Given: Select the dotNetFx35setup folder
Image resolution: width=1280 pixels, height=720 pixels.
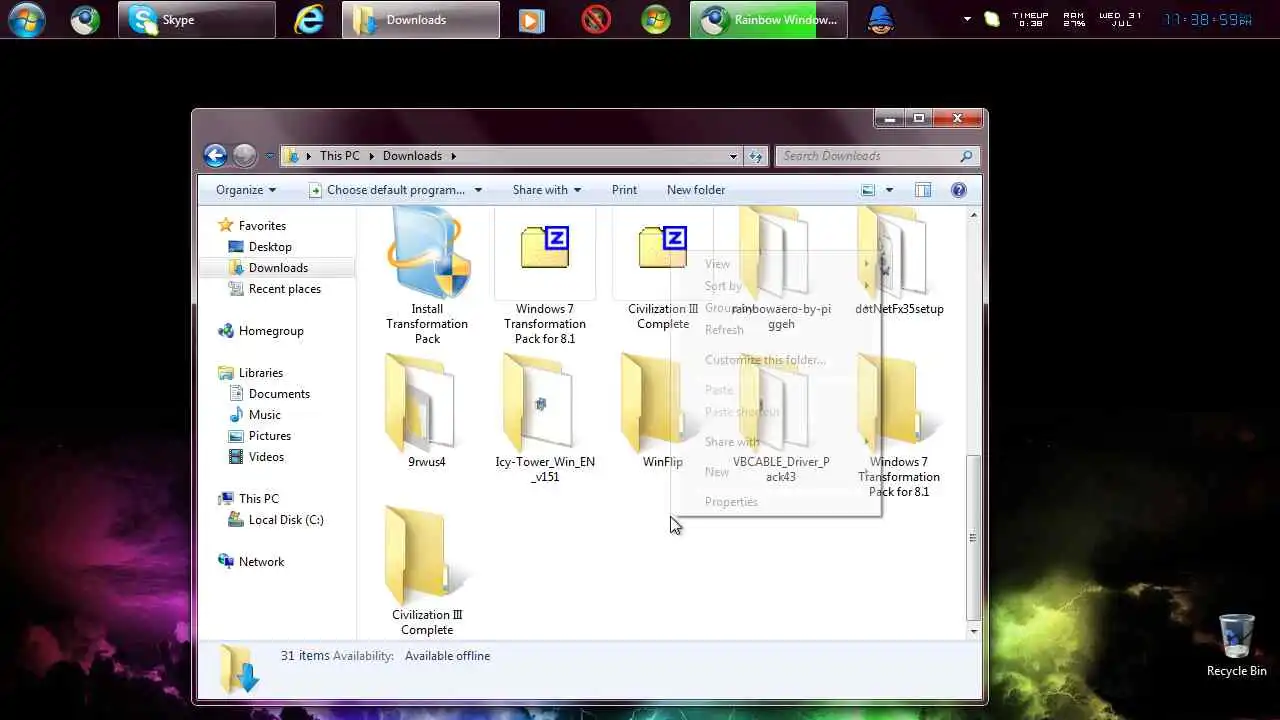Looking at the screenshot, I should 899,264.
